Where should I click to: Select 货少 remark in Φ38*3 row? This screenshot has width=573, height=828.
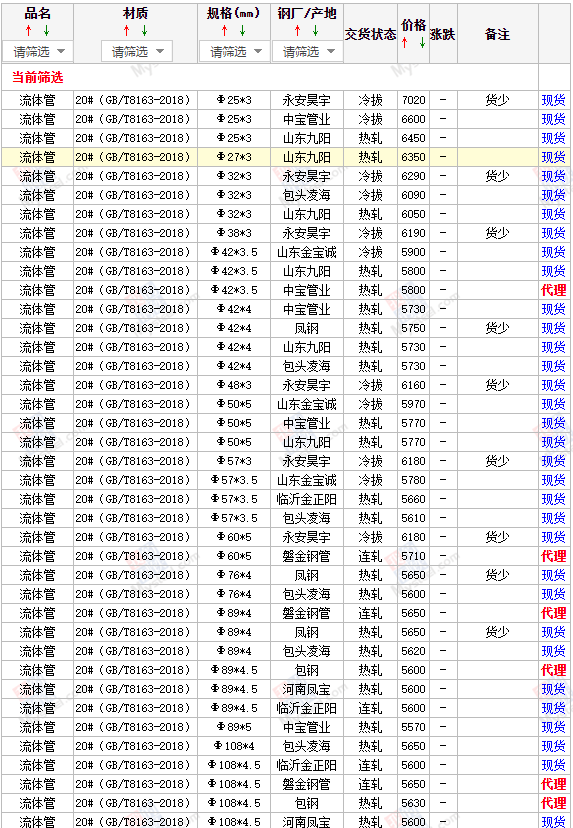tap(497, 233)
